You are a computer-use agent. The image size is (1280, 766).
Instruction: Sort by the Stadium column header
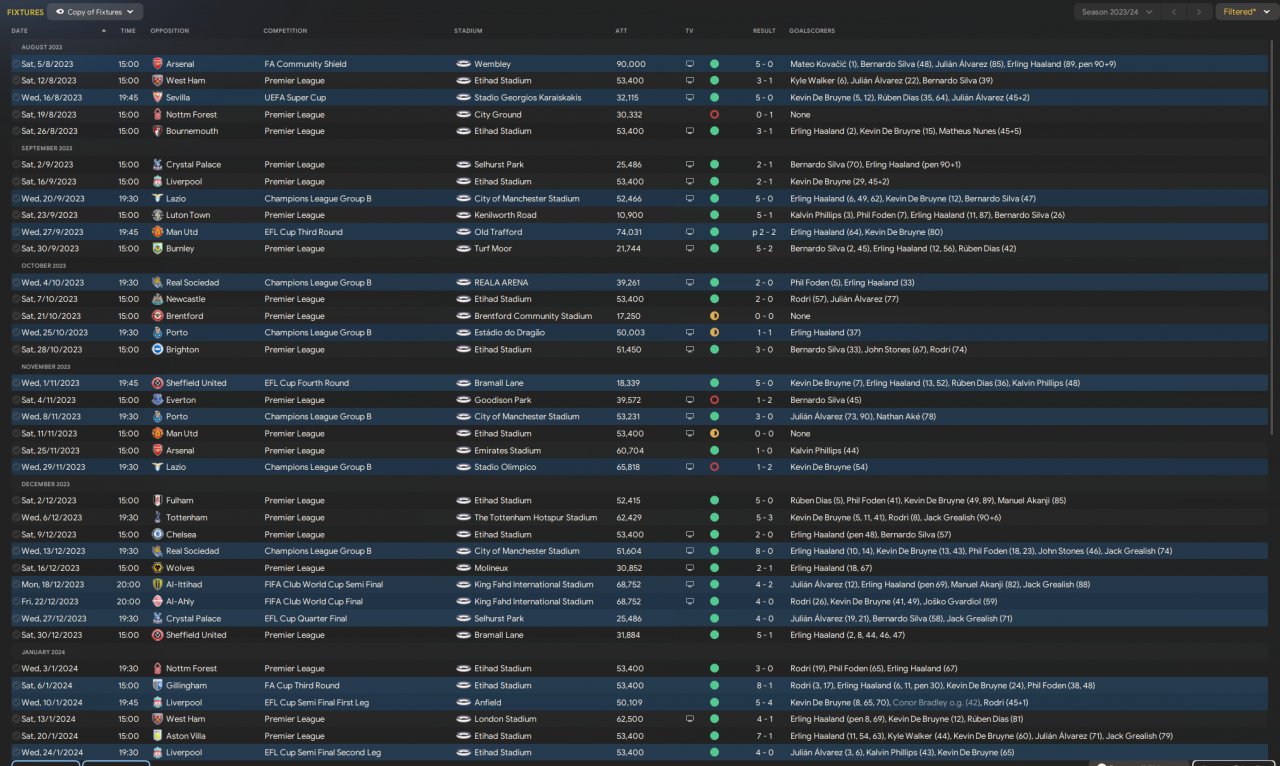click(x=468, y=31)
